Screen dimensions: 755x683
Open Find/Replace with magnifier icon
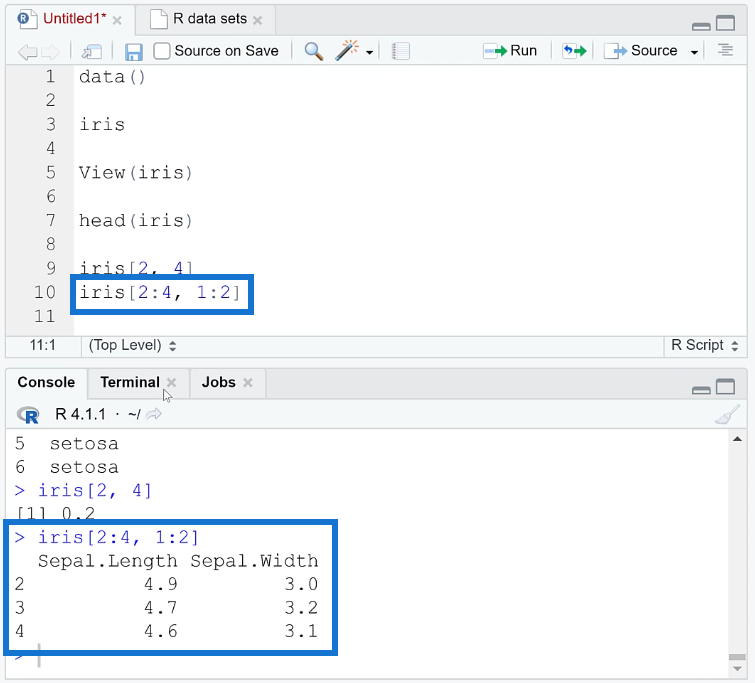tap(313, 51)
